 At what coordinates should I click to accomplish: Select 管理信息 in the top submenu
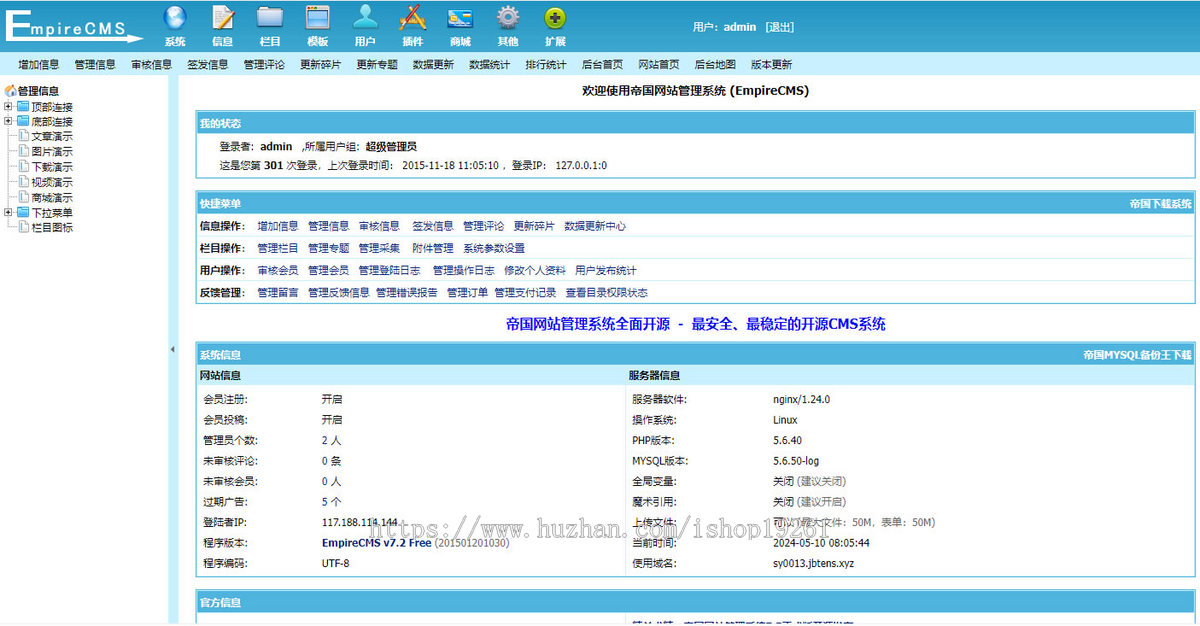95,65
